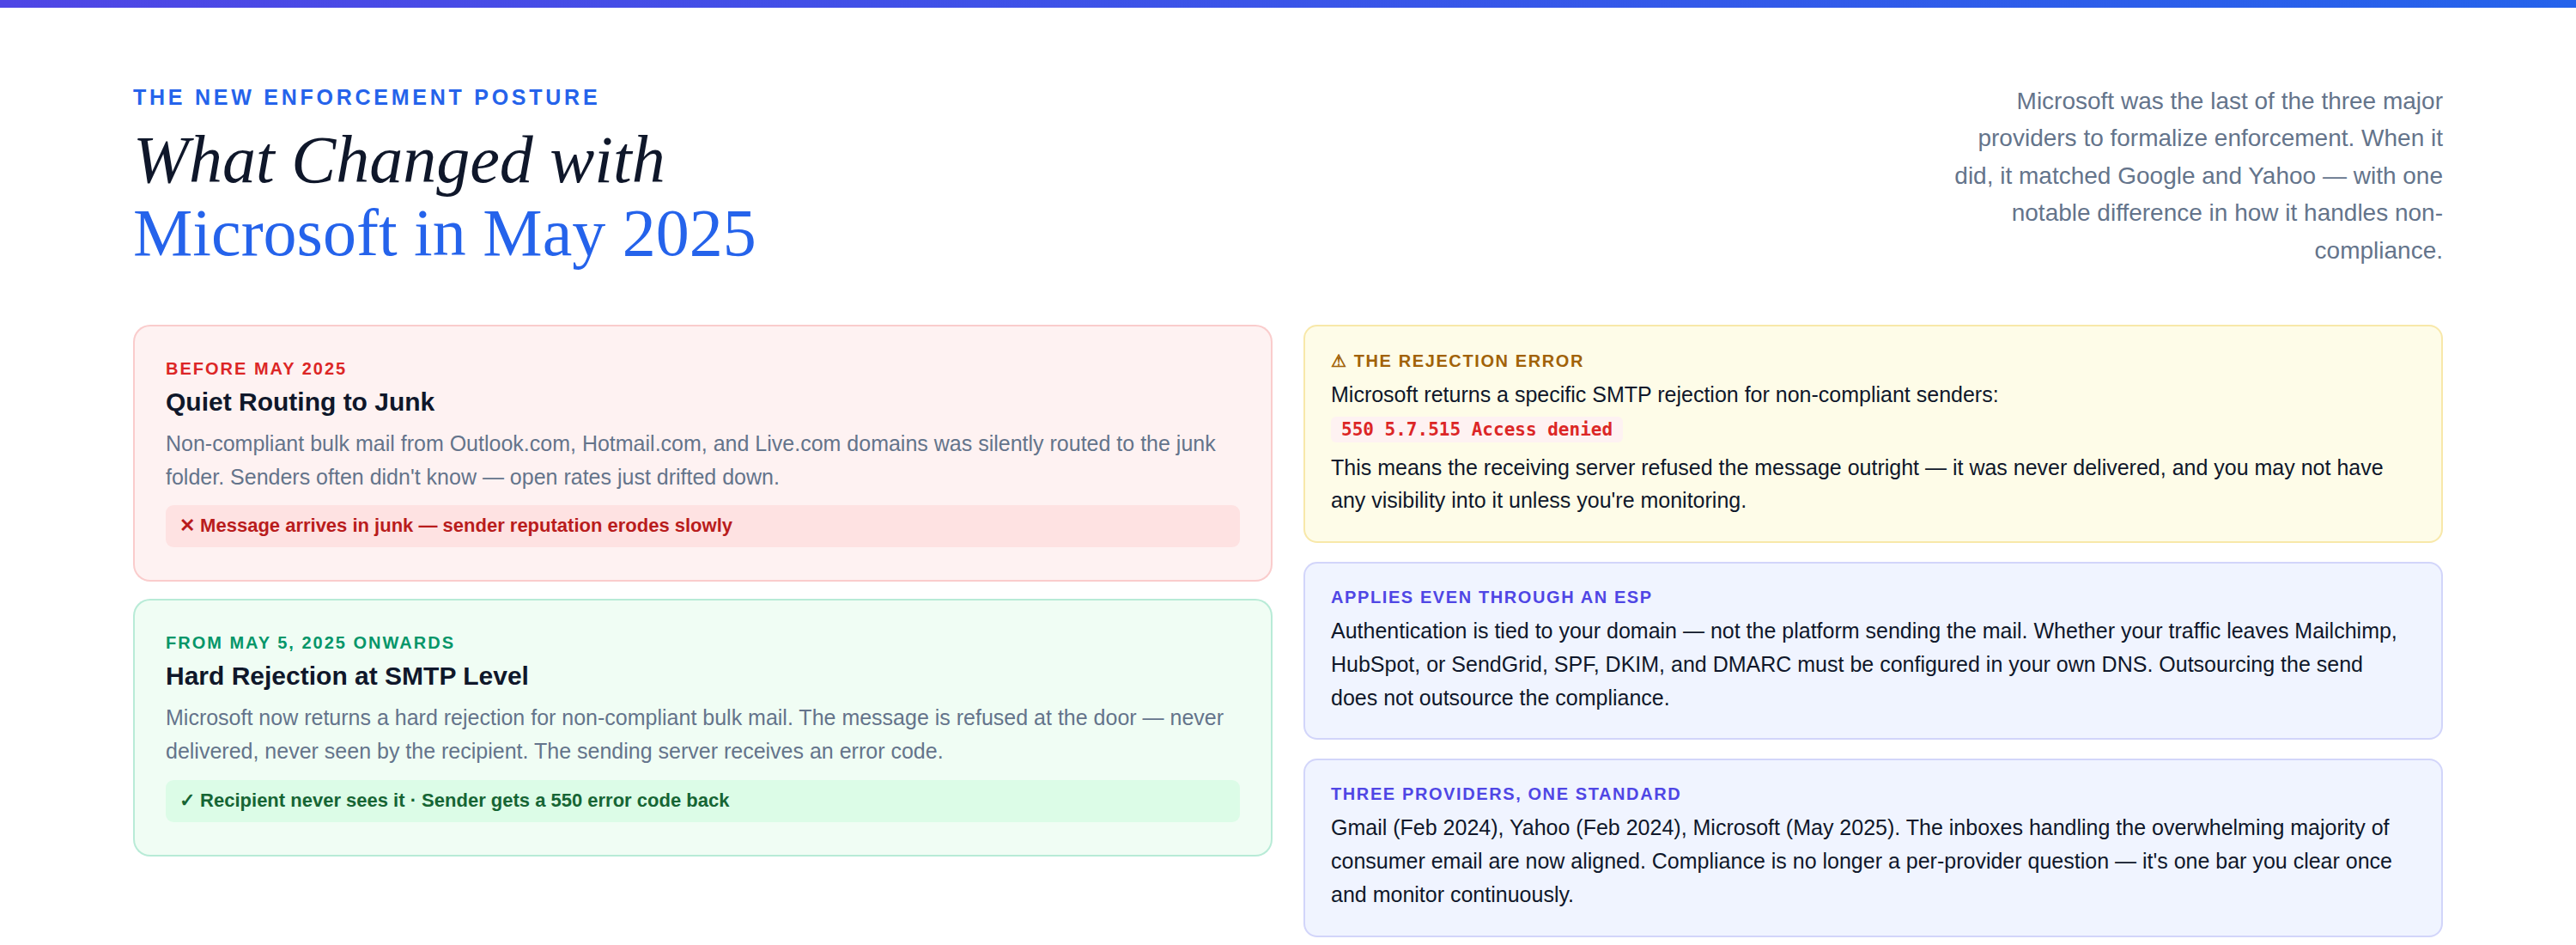Click the 'THE NEW ENFORCEMENT POSTURE' eyebrow label
This screenshot has width=2576, height=945.
pyautogui.click(x=366, y=97)
